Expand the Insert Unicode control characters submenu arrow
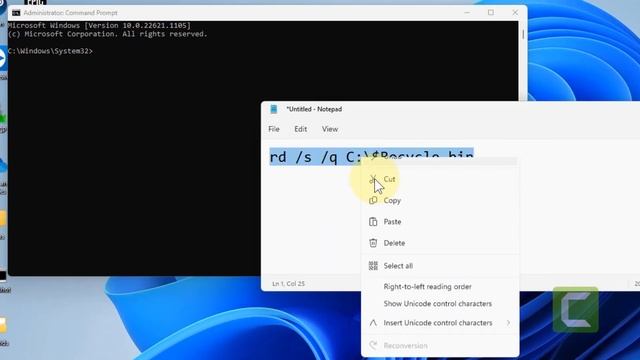 point(508,323)
